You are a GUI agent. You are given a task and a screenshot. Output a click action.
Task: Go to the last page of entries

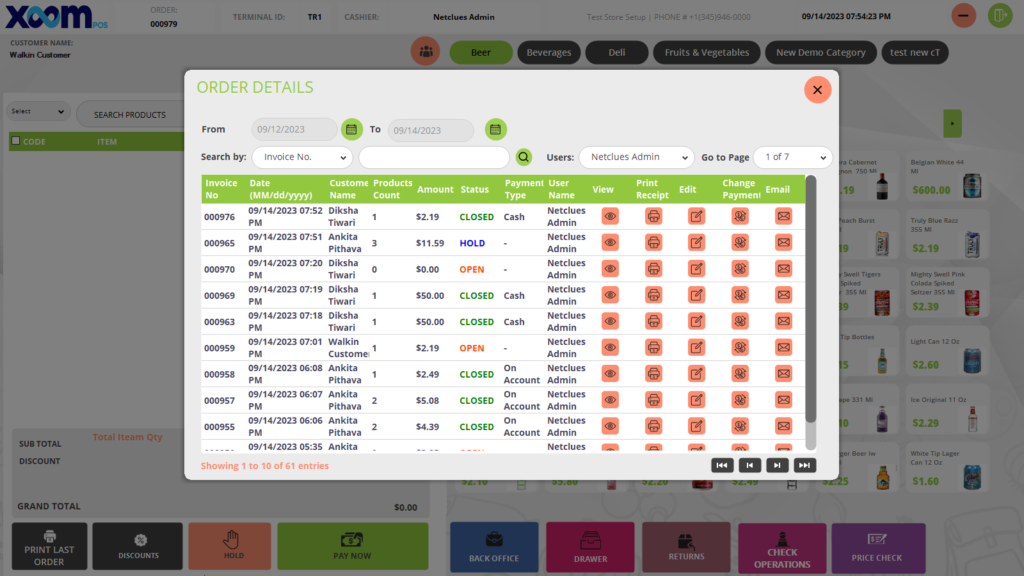tap(804, 465)
